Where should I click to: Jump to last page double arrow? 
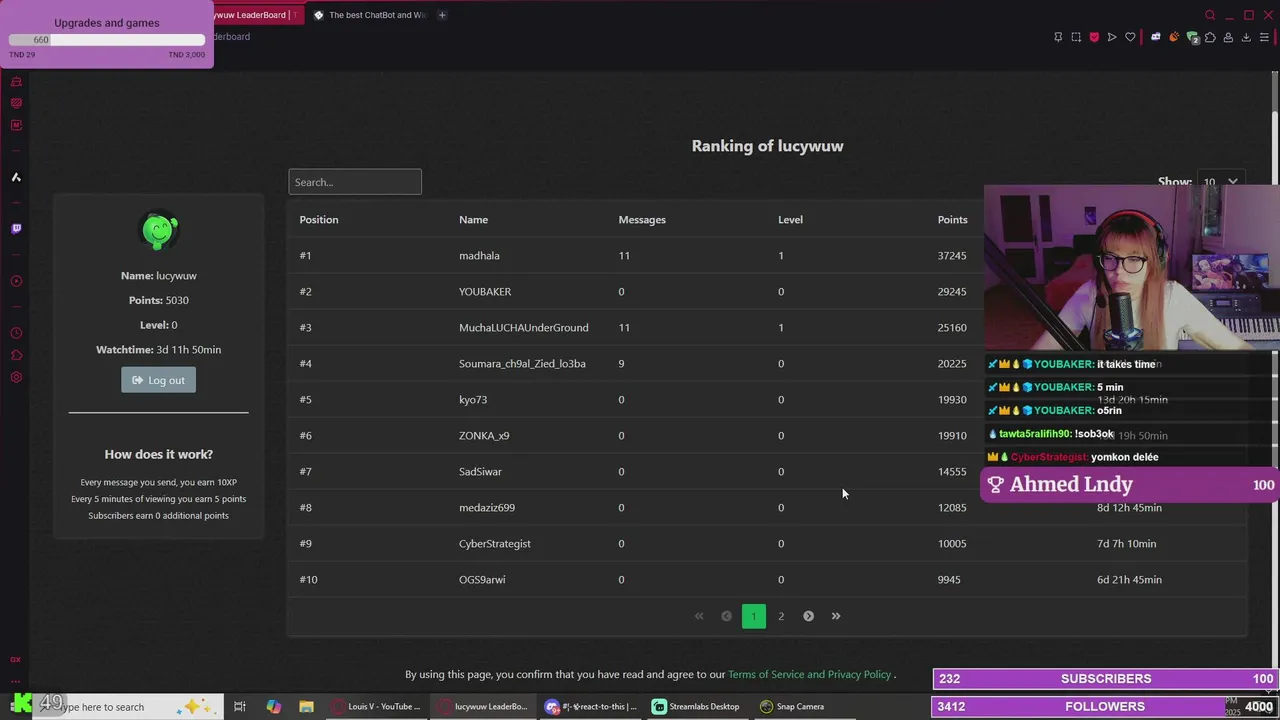836,616
